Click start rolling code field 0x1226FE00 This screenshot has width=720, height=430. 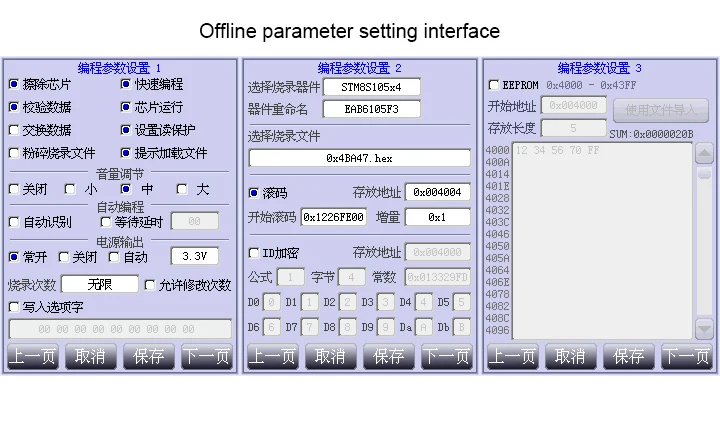tap(334, 217)
